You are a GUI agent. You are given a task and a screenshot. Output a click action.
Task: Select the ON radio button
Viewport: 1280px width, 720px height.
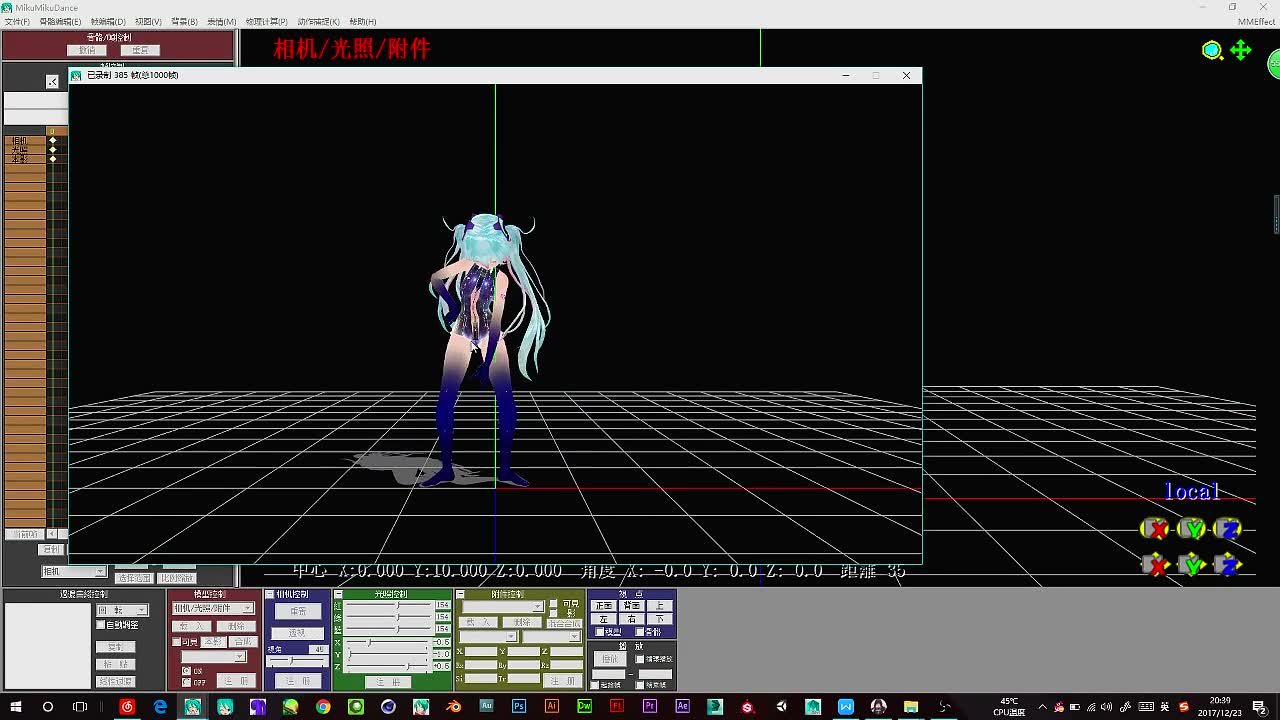186,671
